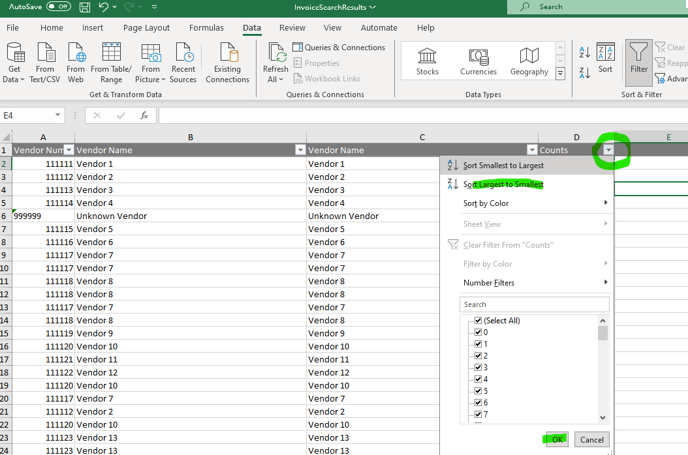Switch to Page Layout tab
This screenshot has width=688, height=455.
146,28
